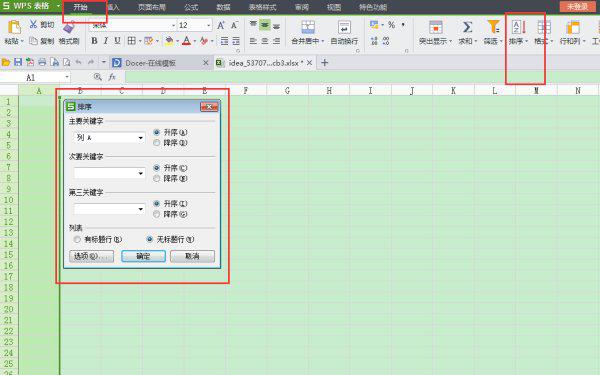Screen dimensions: 600x375
Task: Click the Cut (剪切) scissors icon
Action: pos(33,25)
